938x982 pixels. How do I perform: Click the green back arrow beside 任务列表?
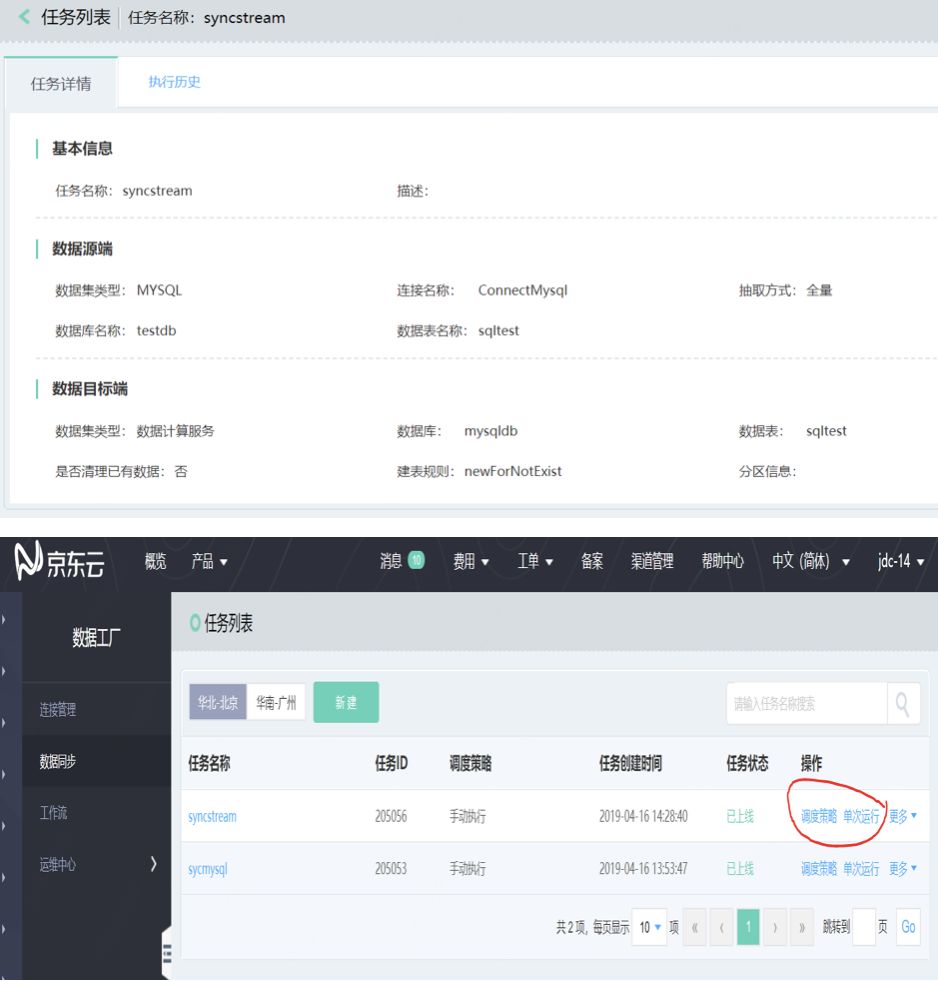click(24, 17)
